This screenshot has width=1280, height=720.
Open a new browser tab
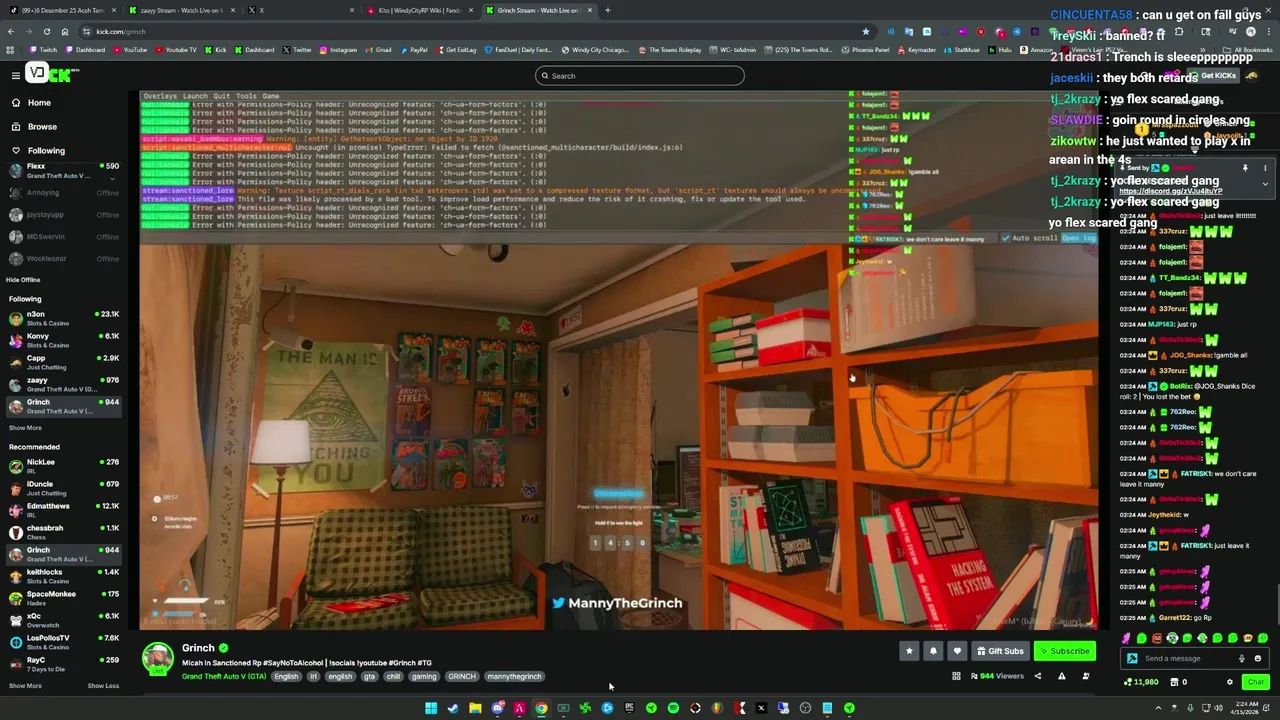click(607, 10)
